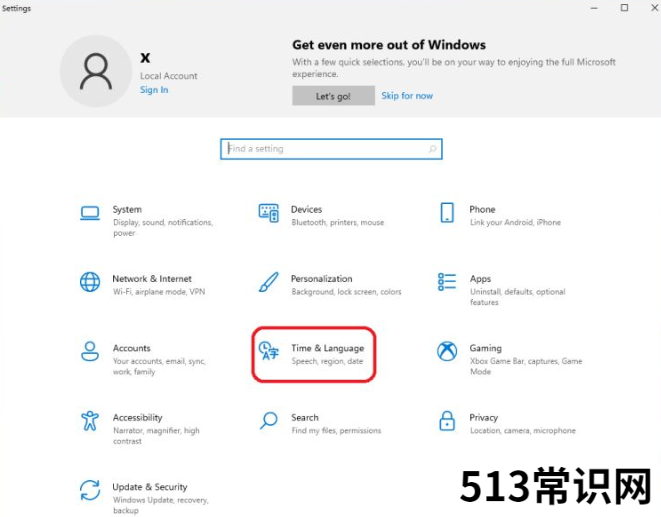Viewport: 661px width, 517px height.
Task: Click the 'Get even more out of Windows' heading
Action: tap(389, 45)
